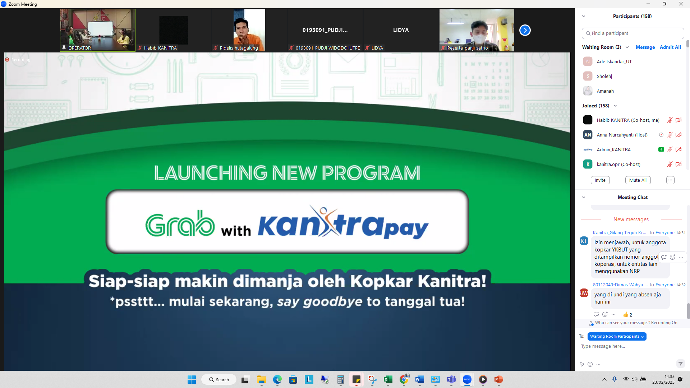The width and height of the screenshot is (690, 388).
Task: Click Admit All waiting room participants
Action: [670, 47]
